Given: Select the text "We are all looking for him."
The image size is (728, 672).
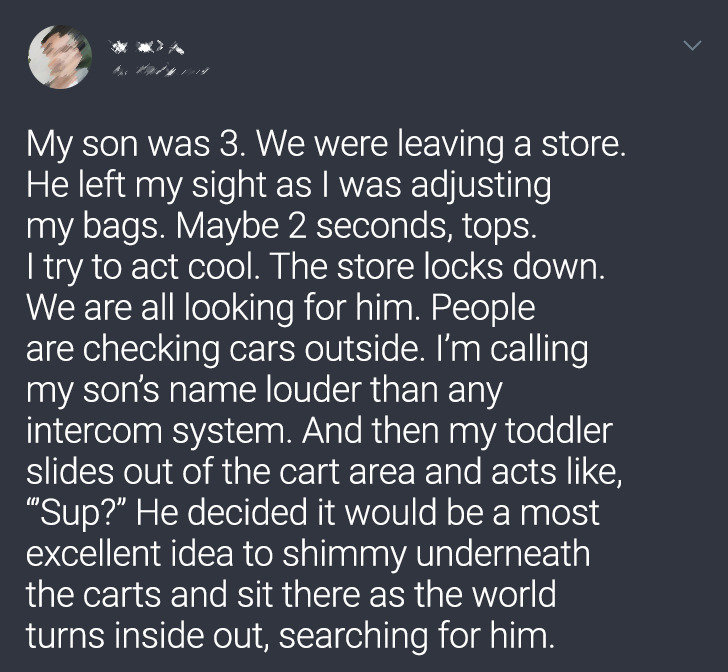Looking at the screenshot, I should coord(224,307).
